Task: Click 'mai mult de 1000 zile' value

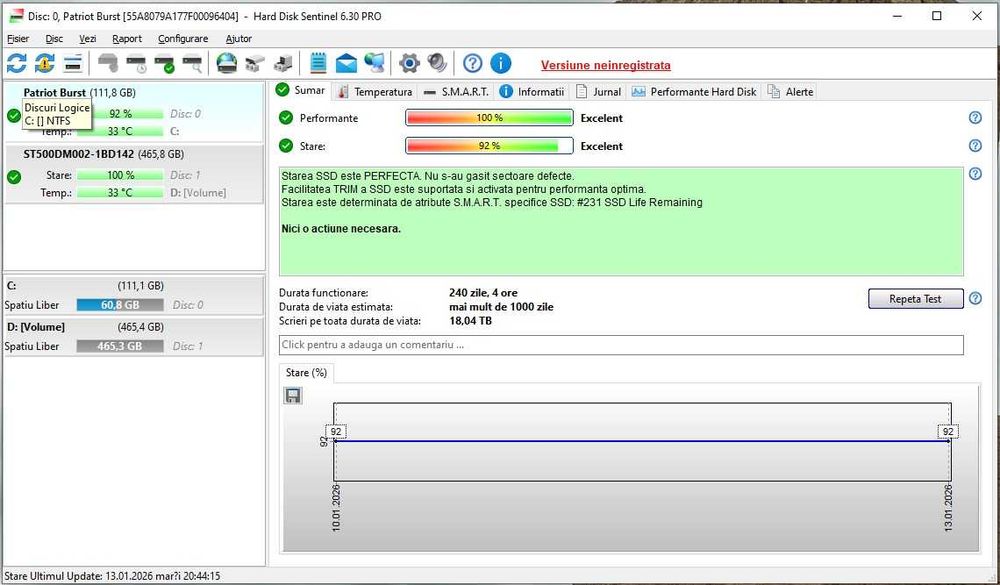Action: pyautogui.click(x=501, y=307)
